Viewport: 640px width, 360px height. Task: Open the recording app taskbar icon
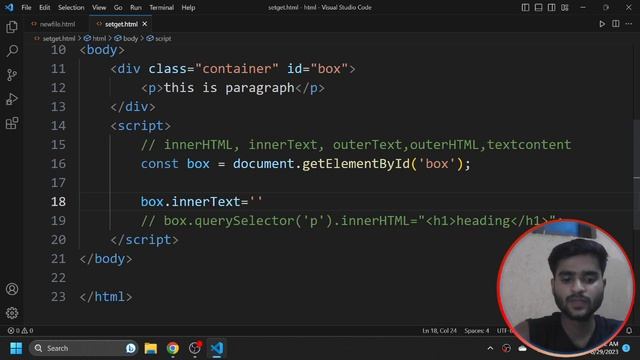coord(195,348)
